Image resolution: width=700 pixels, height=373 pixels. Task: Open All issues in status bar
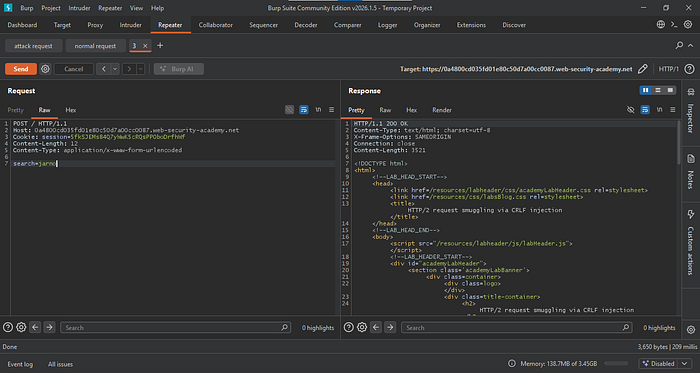pyautogui.click(x=60, y=364)
